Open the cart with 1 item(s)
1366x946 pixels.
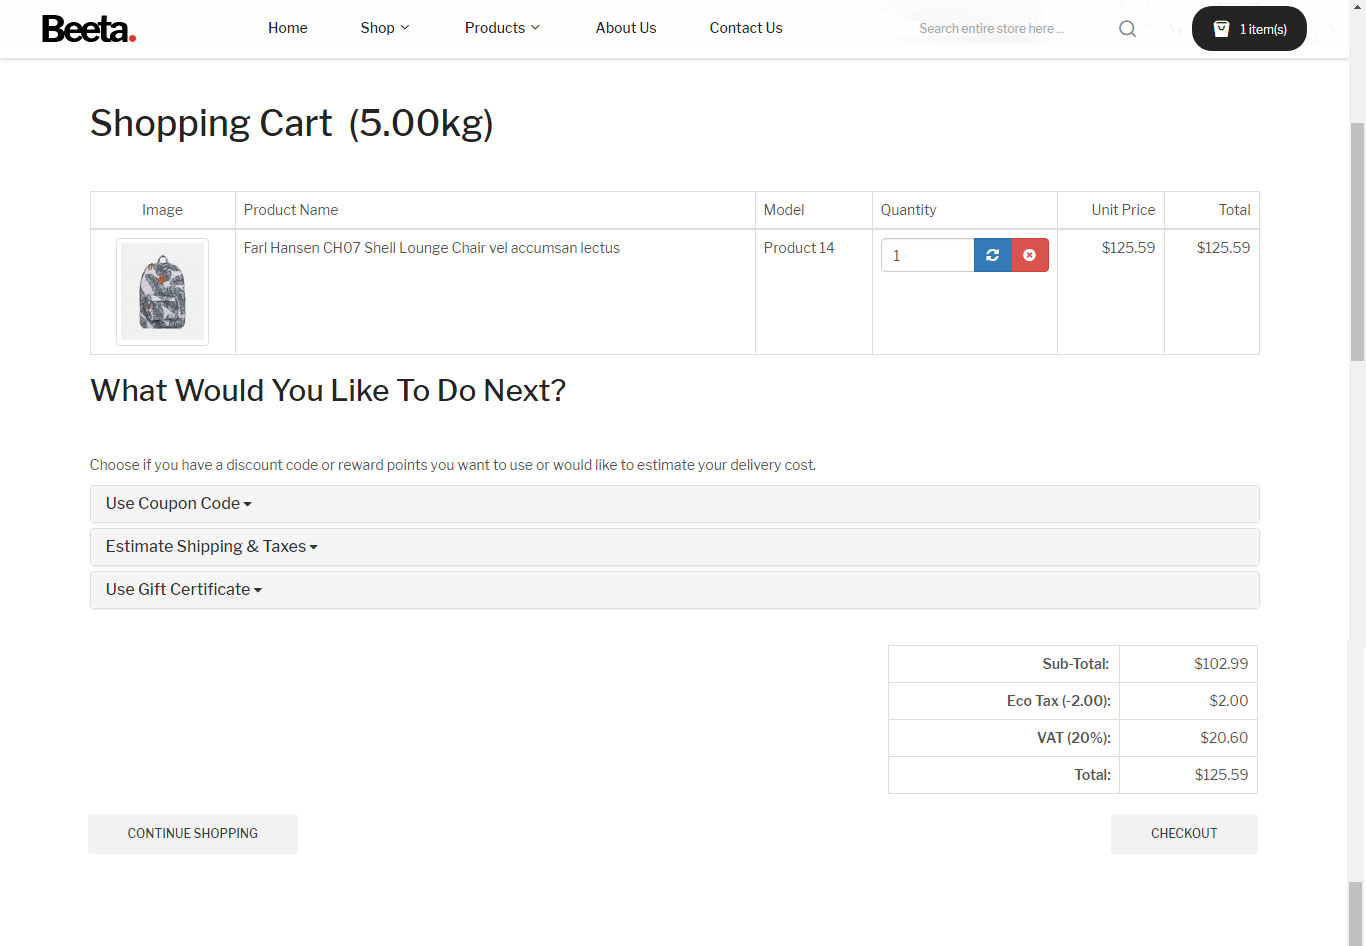[x=1249, y=29]
